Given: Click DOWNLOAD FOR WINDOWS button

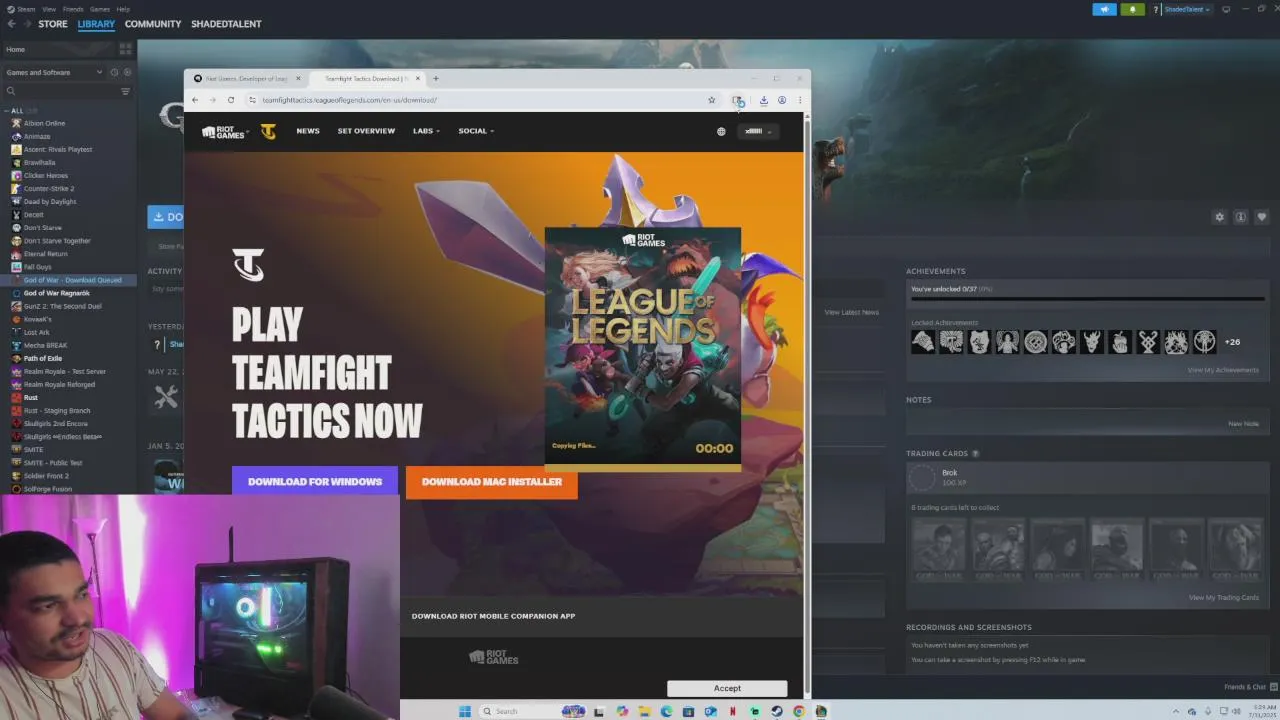Looking at the screenshot, I should pos(315,481).
